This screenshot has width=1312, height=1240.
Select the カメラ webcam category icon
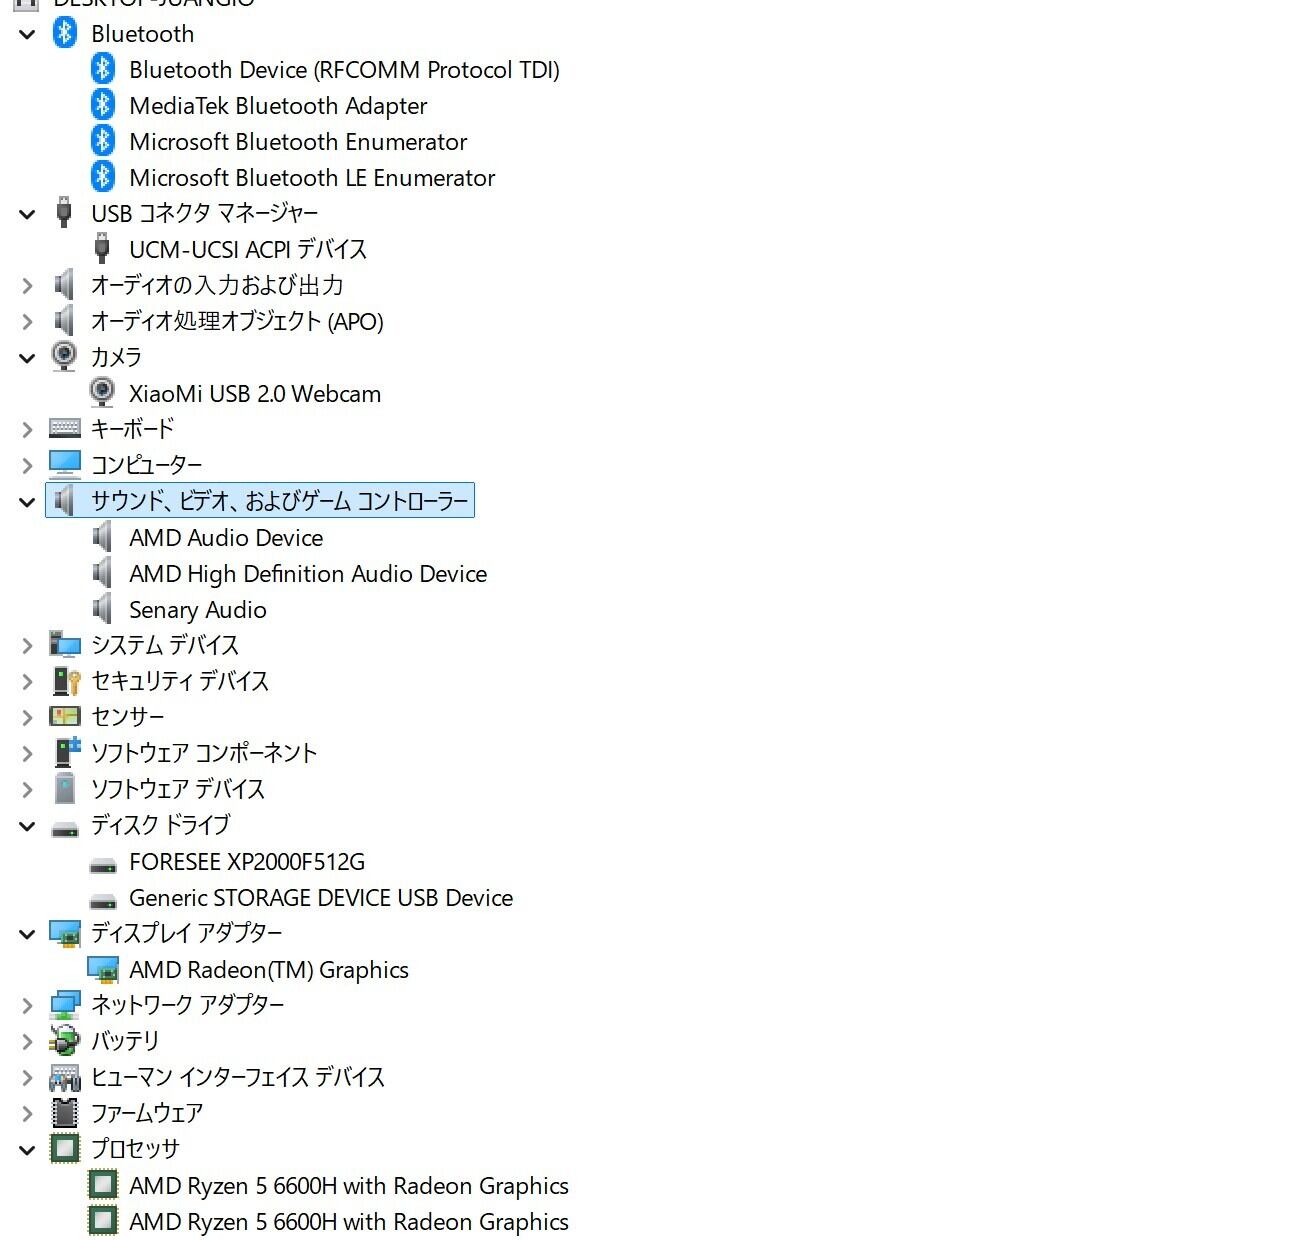pos(64,357)
